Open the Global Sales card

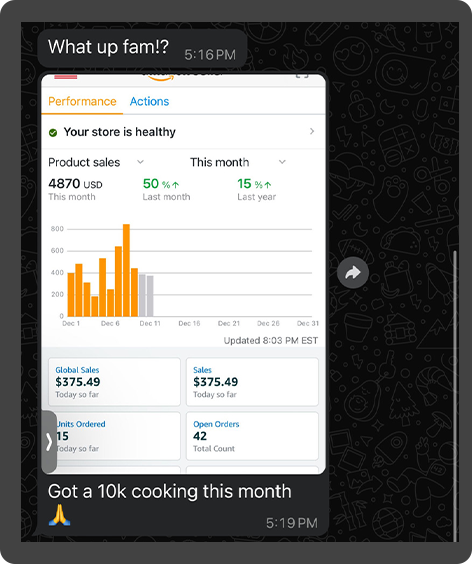[114, 382]
